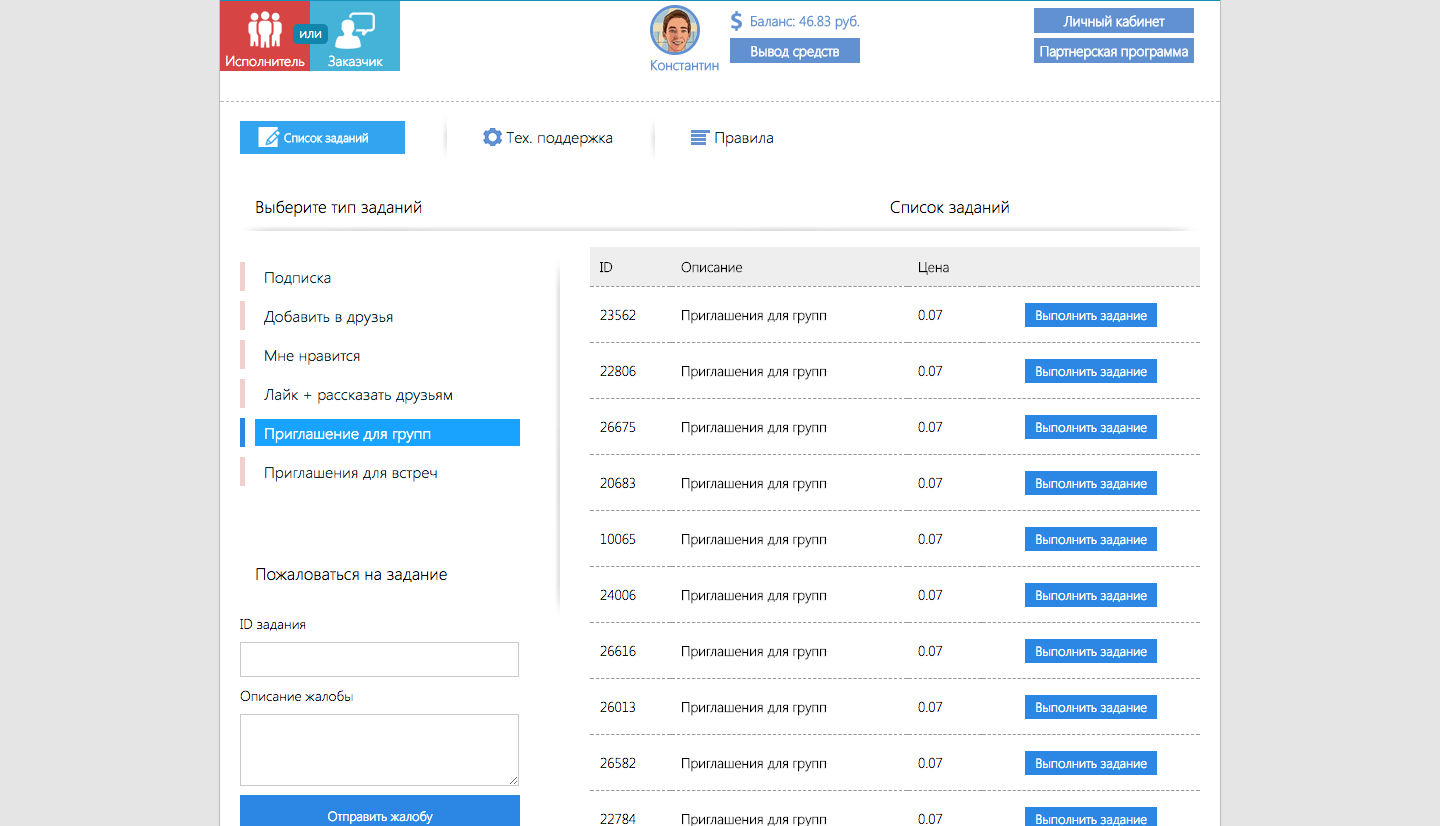Click the pencil icon in Список заданий

pos(268,138)
